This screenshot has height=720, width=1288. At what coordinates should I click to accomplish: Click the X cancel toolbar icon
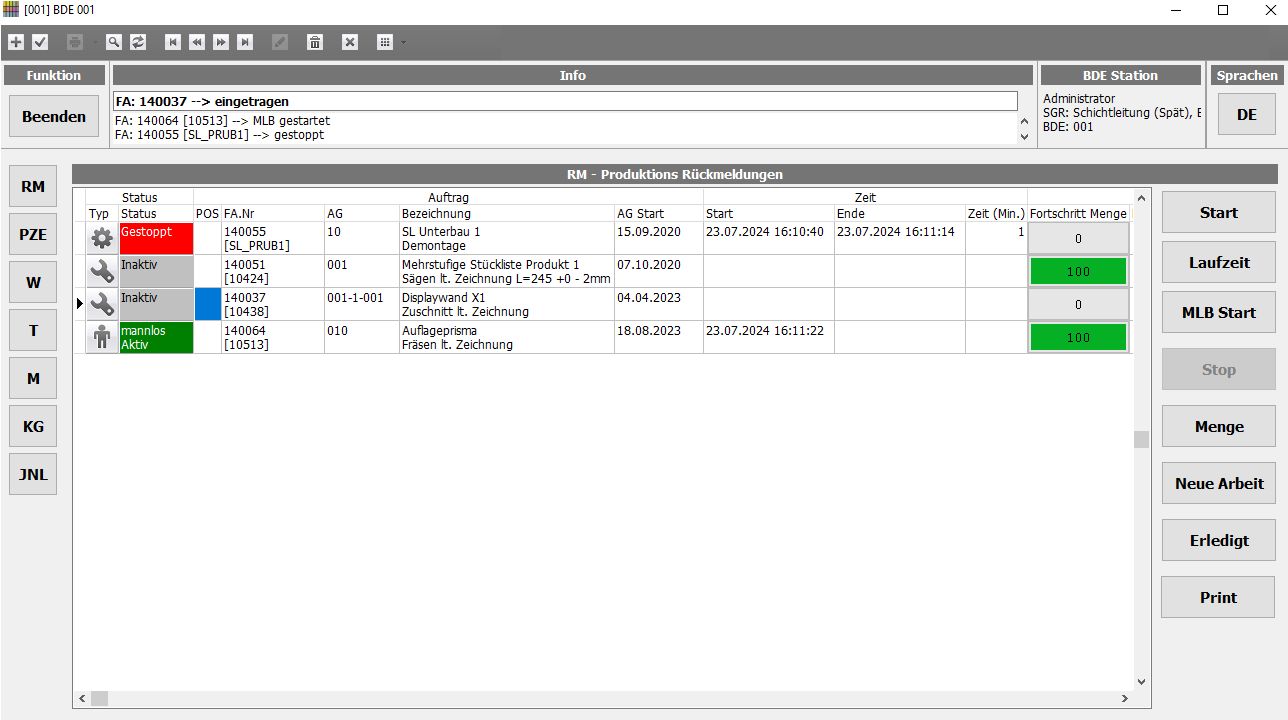[x=350, y=42]
